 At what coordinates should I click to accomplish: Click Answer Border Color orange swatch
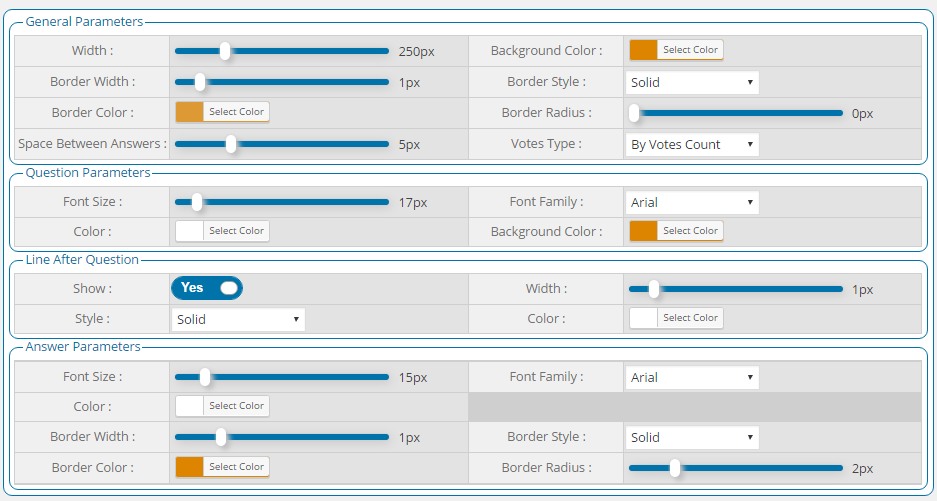[189, 467]
